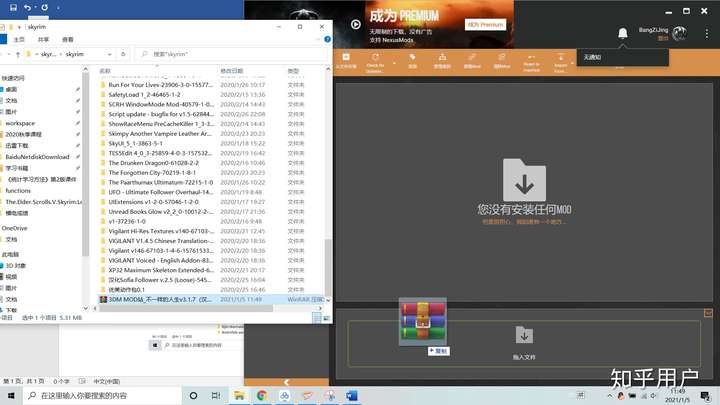Select the SkyUI_5_1-3863-5-1 folder
This screenshot has height=405, width=720.
[x=136, y=143]
